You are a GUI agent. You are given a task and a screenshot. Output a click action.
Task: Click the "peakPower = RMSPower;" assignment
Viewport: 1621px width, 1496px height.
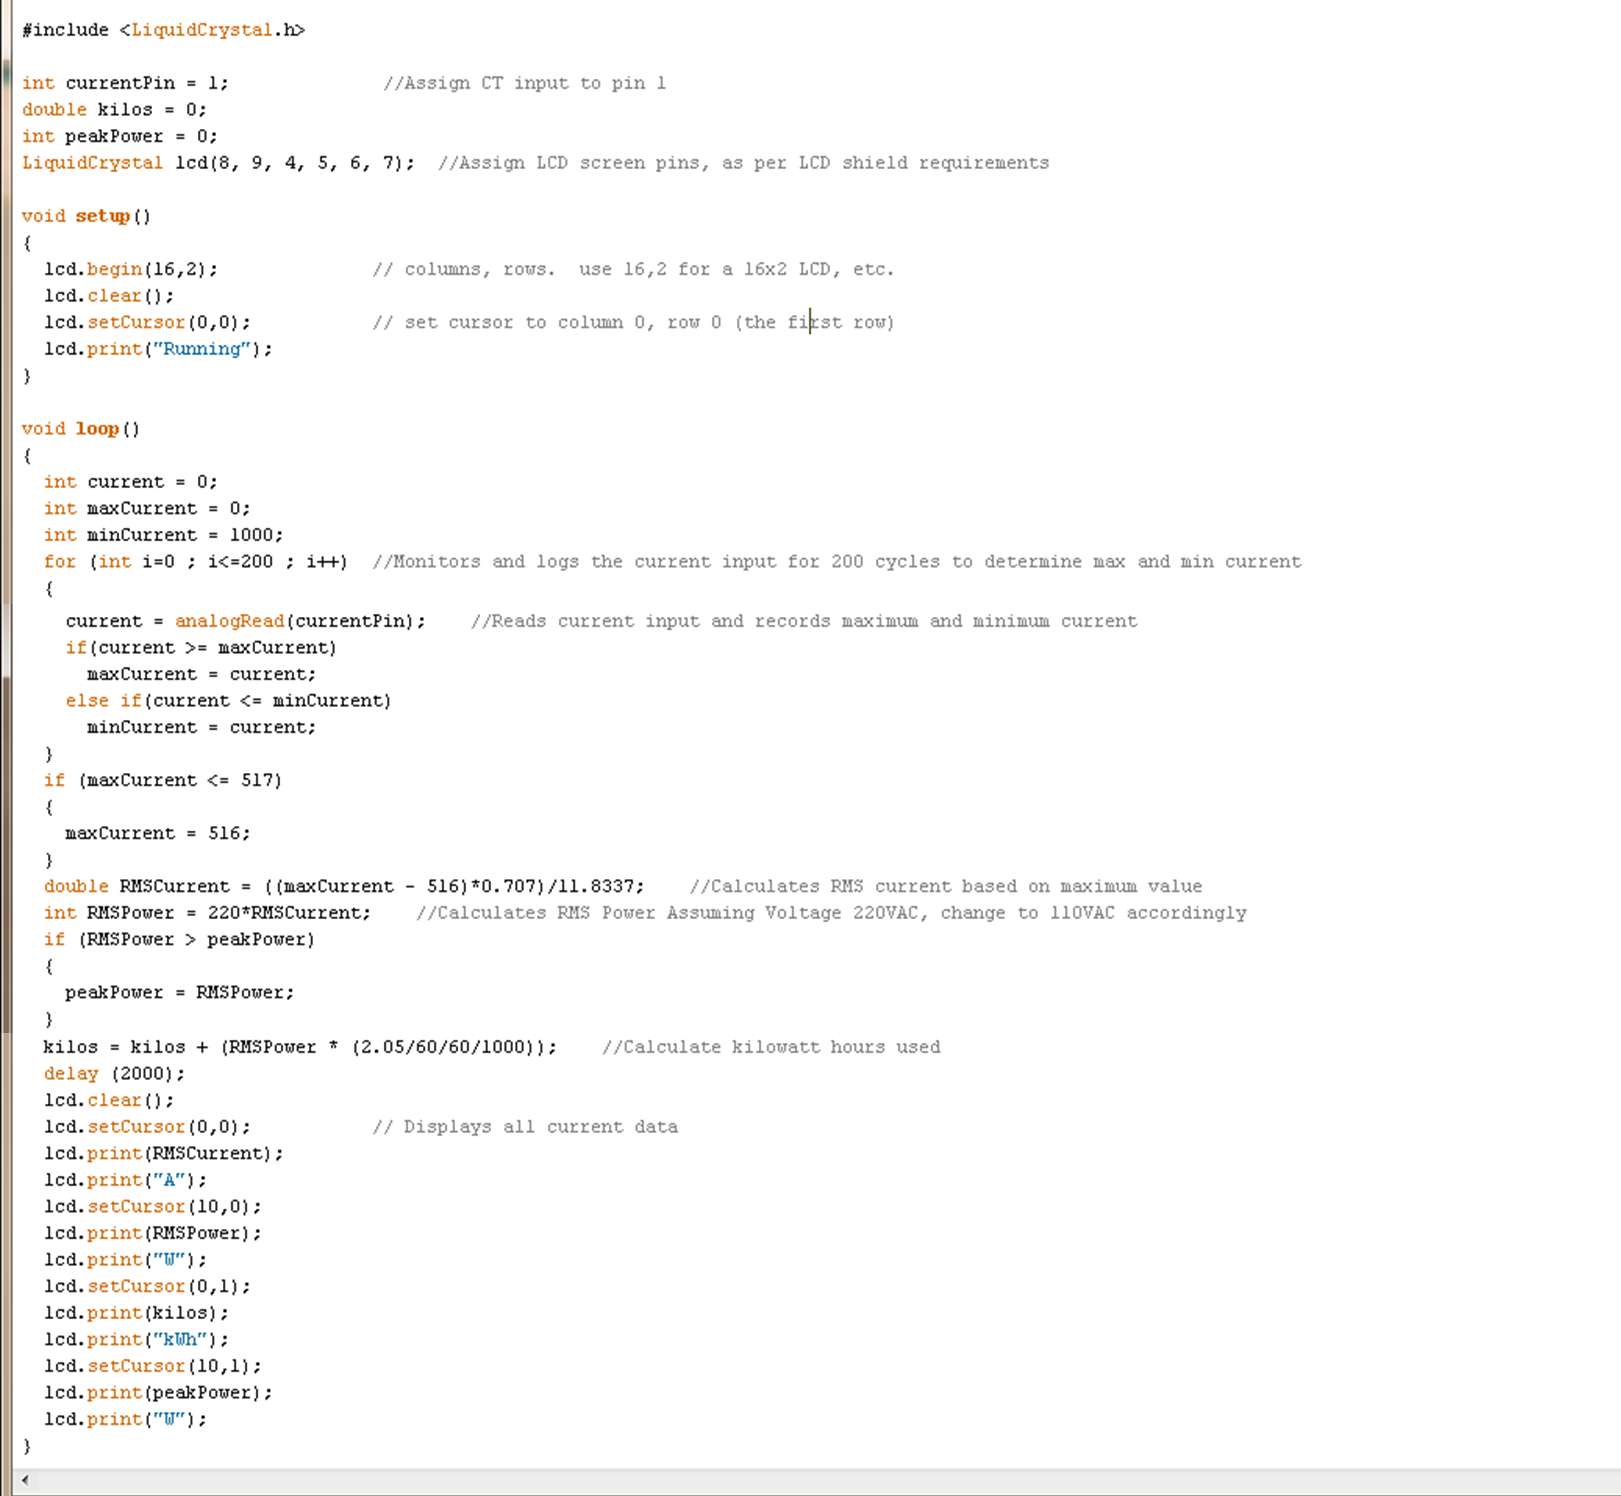click(180, 993)
